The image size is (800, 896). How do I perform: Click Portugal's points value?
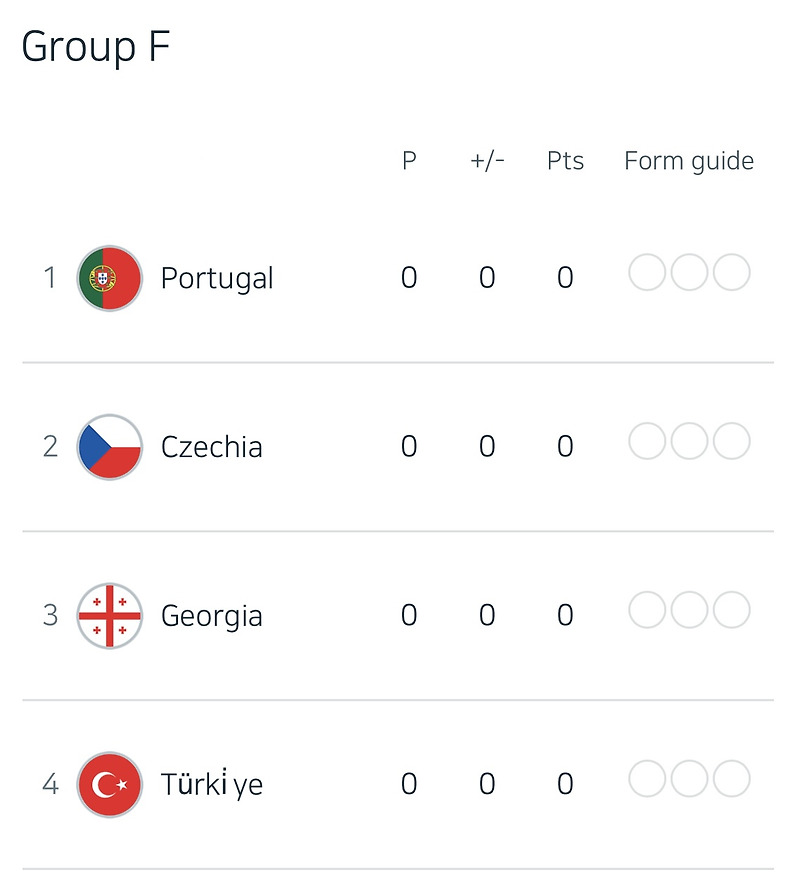(x=565, y=278)
